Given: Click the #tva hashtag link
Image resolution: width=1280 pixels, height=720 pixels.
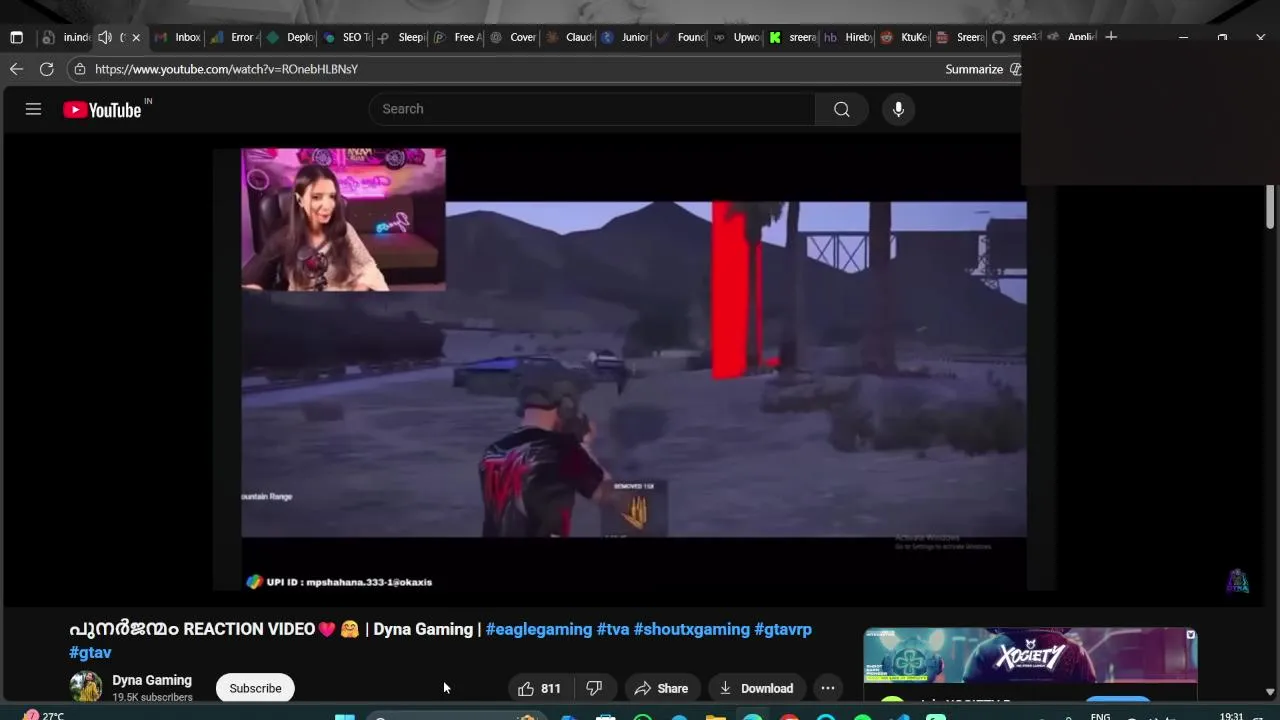Looking at the screenshot, I should [613, 629].
